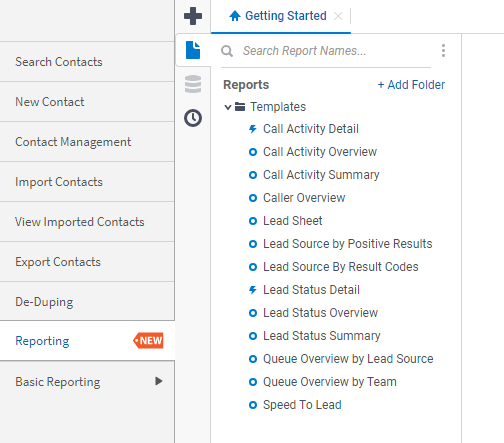Select Queue Overview by Team report

[330, 382]
